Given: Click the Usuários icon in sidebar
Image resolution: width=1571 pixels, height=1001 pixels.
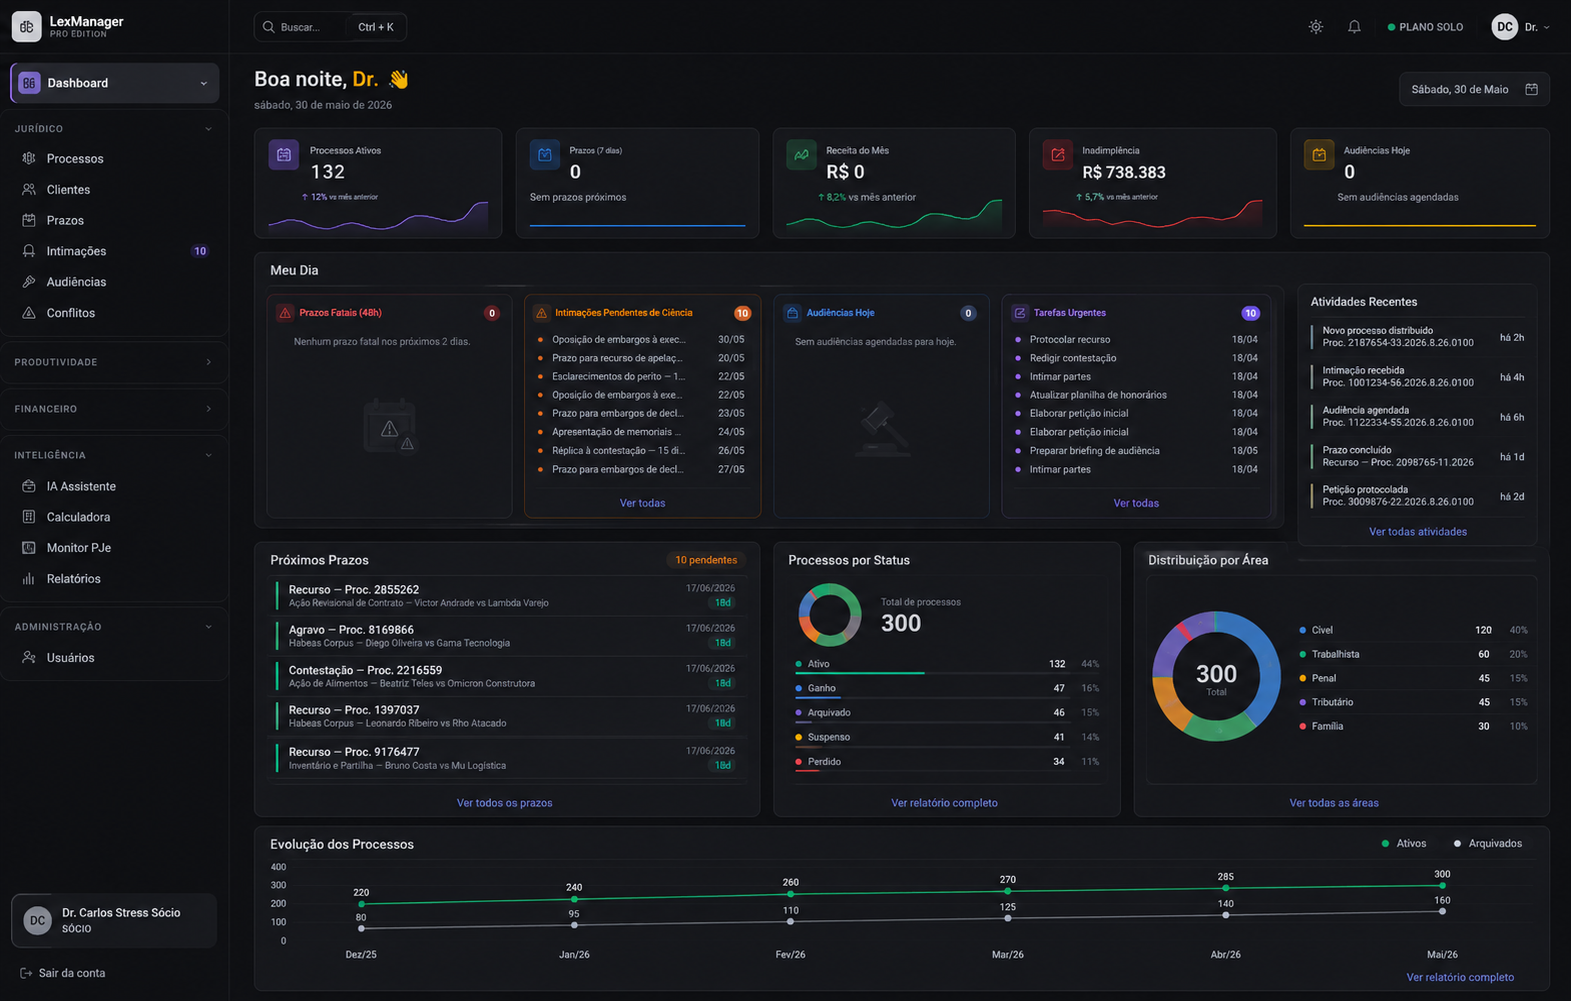Looking at the screenshot, I should click(29, 658).
